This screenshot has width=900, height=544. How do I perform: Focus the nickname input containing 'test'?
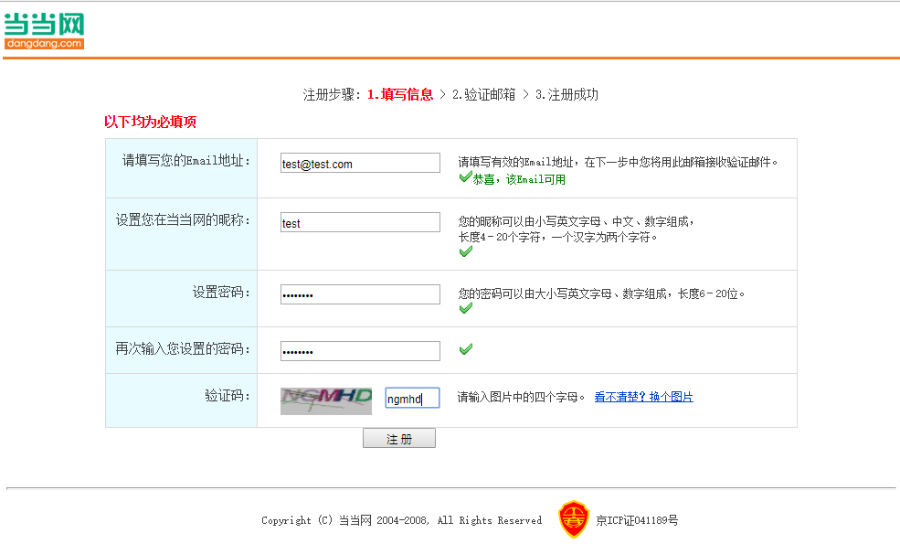(360, 223)
